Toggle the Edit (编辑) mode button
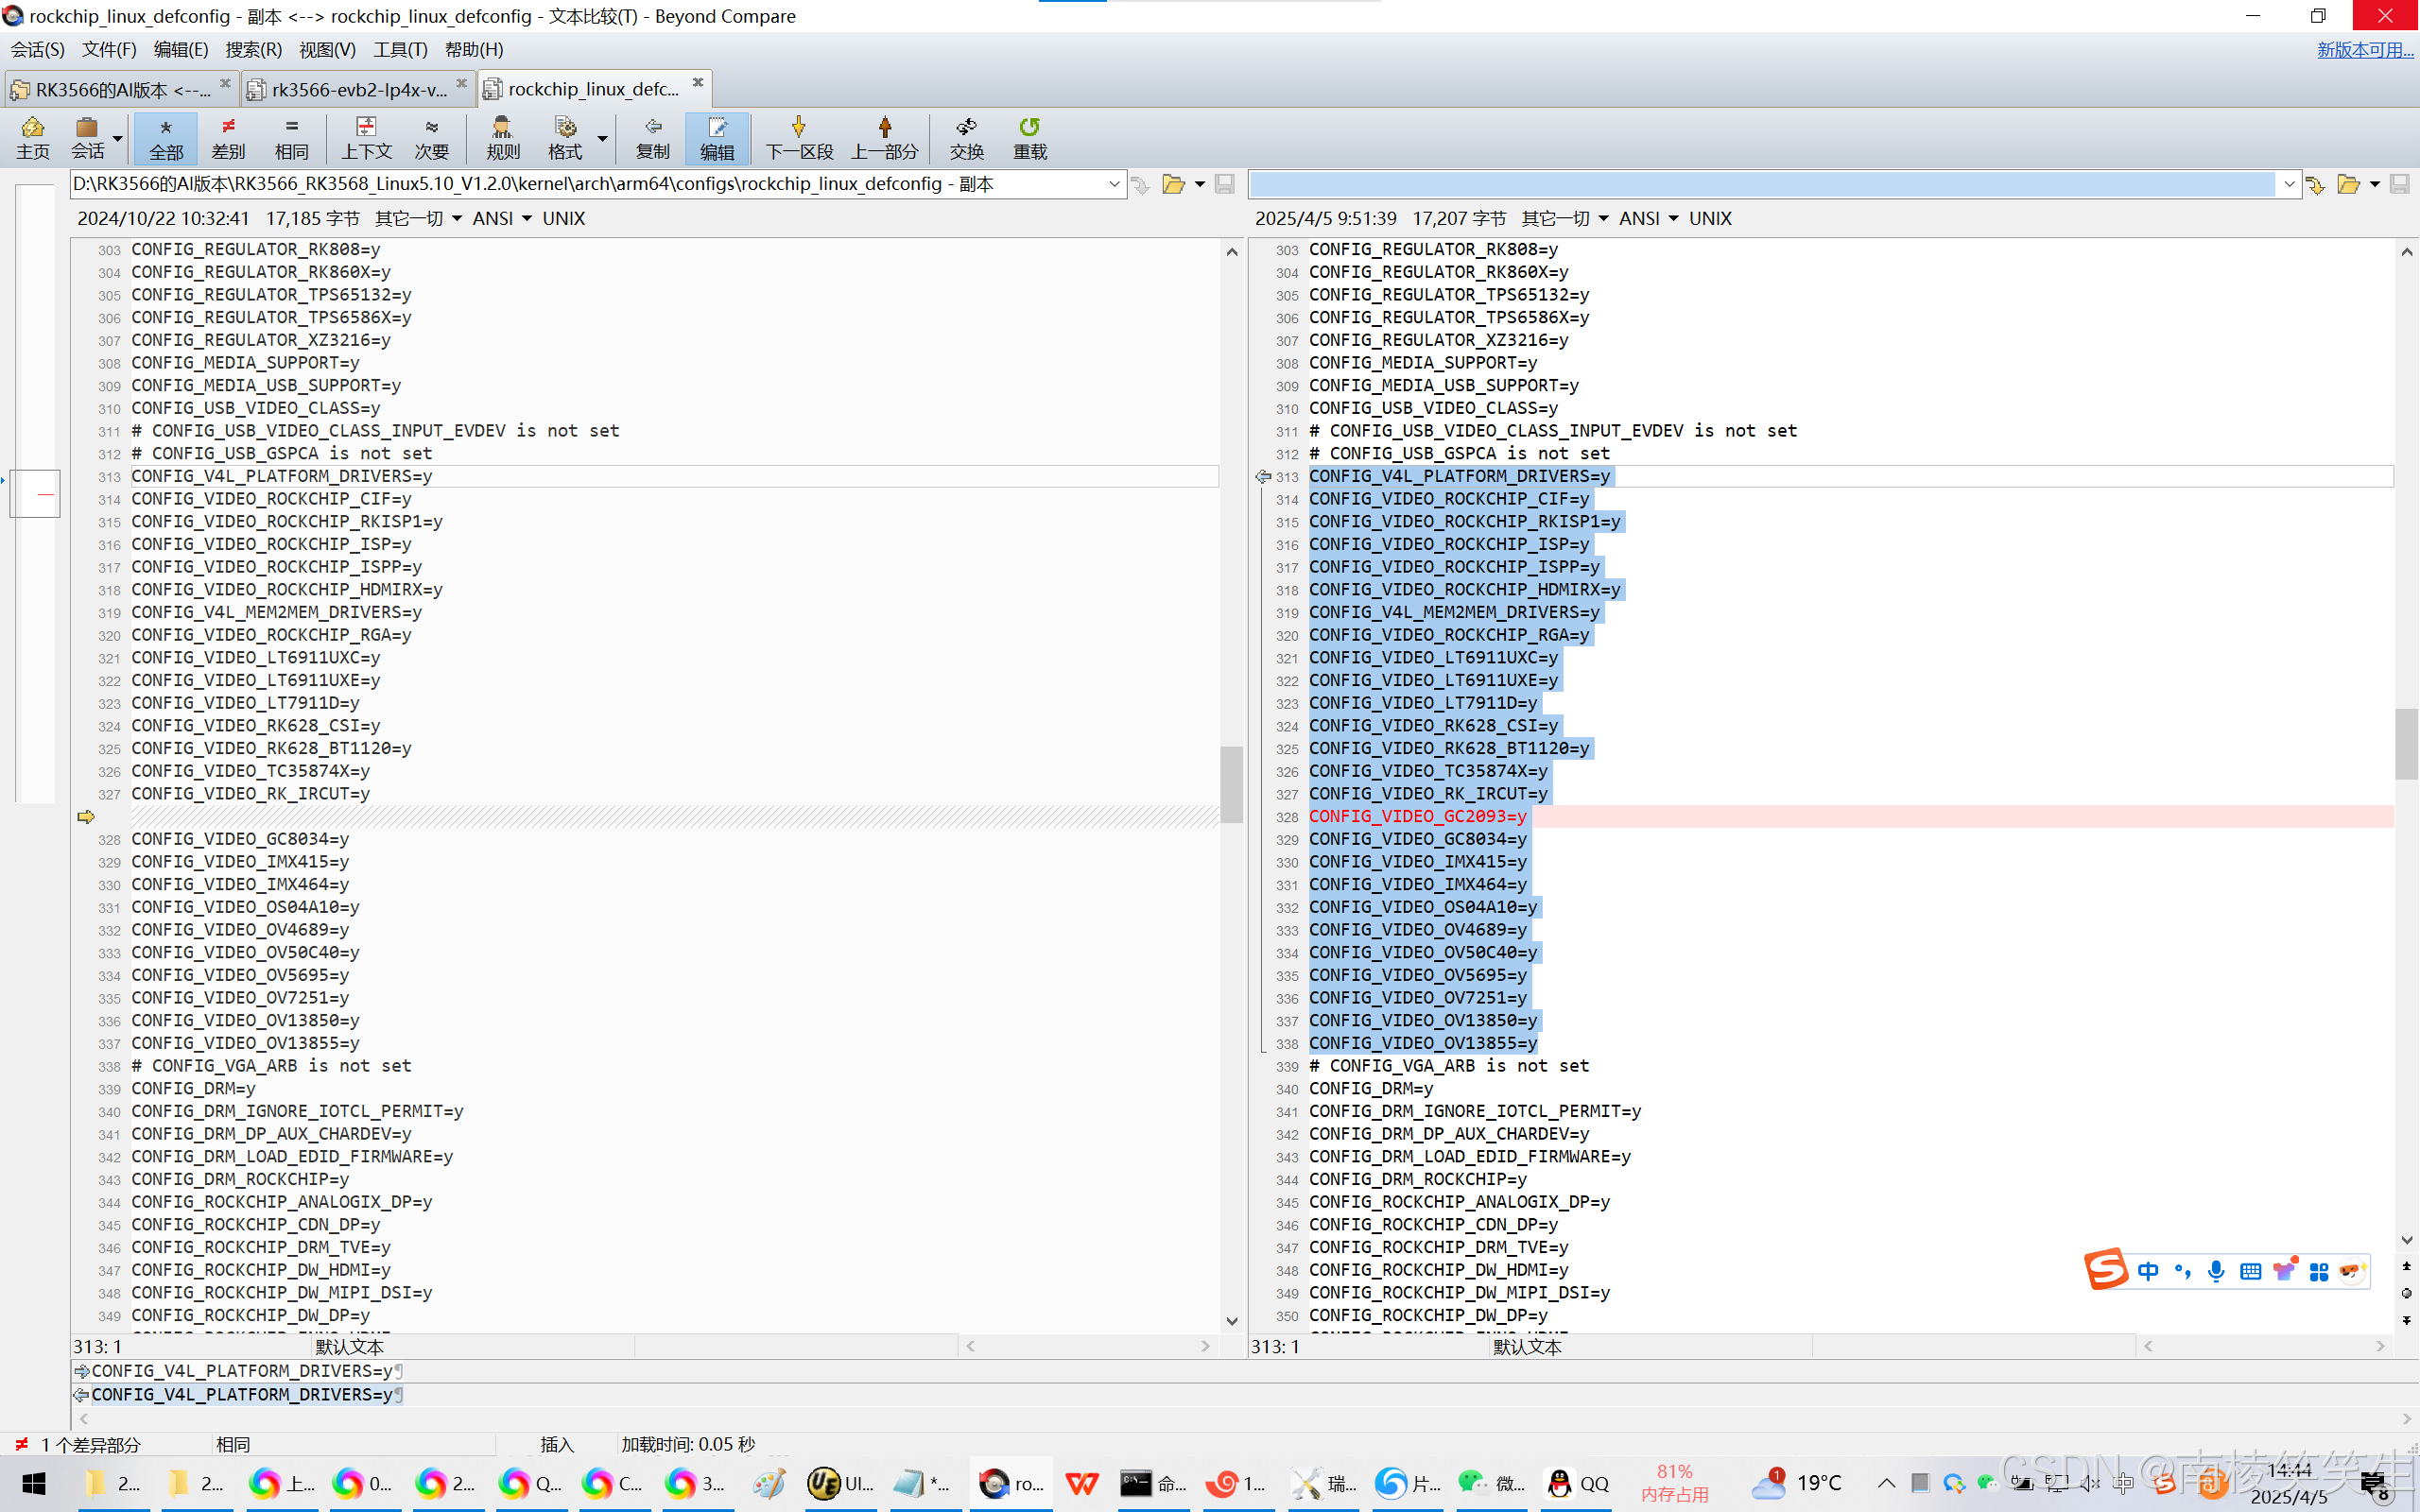This screenshot has width=2420, height=1512. pos(717,137)
